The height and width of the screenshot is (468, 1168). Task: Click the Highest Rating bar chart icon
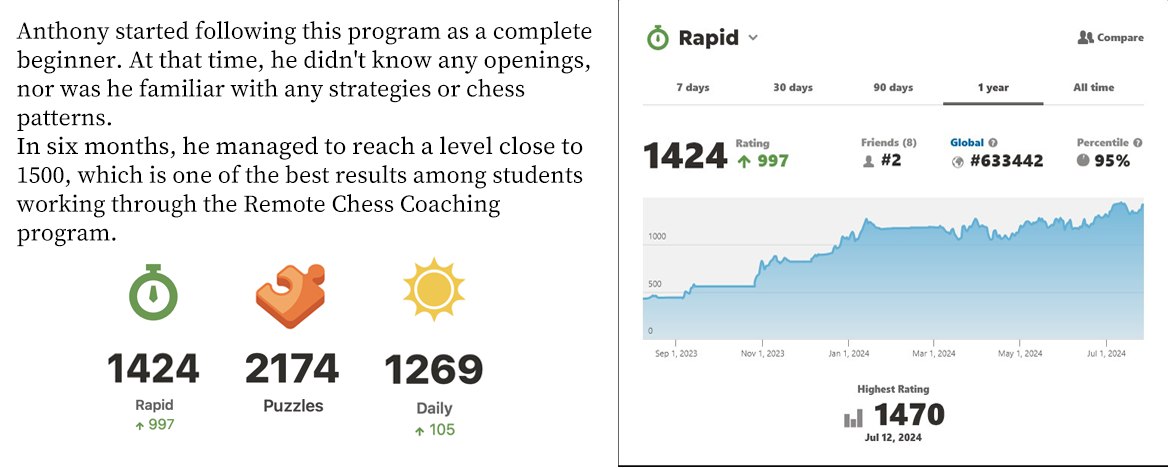(853, 418)
